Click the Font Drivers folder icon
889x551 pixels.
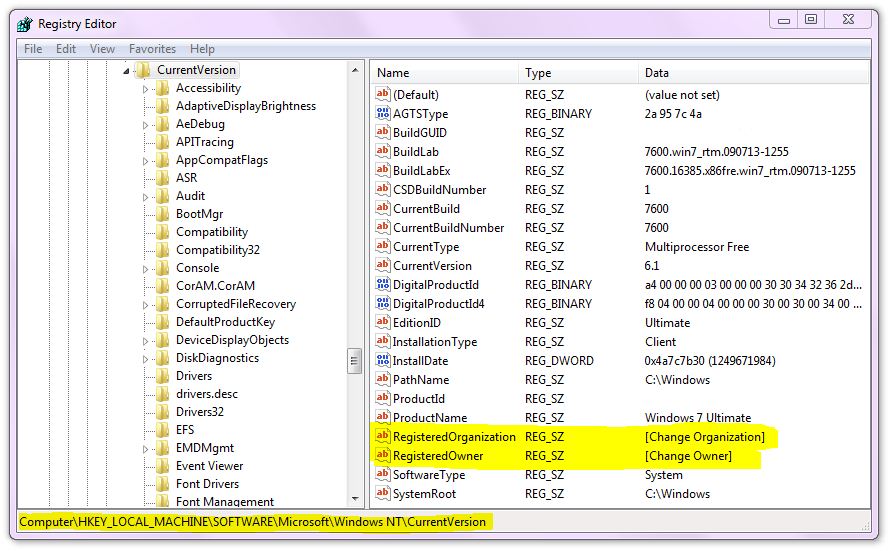tap(163, 484)
